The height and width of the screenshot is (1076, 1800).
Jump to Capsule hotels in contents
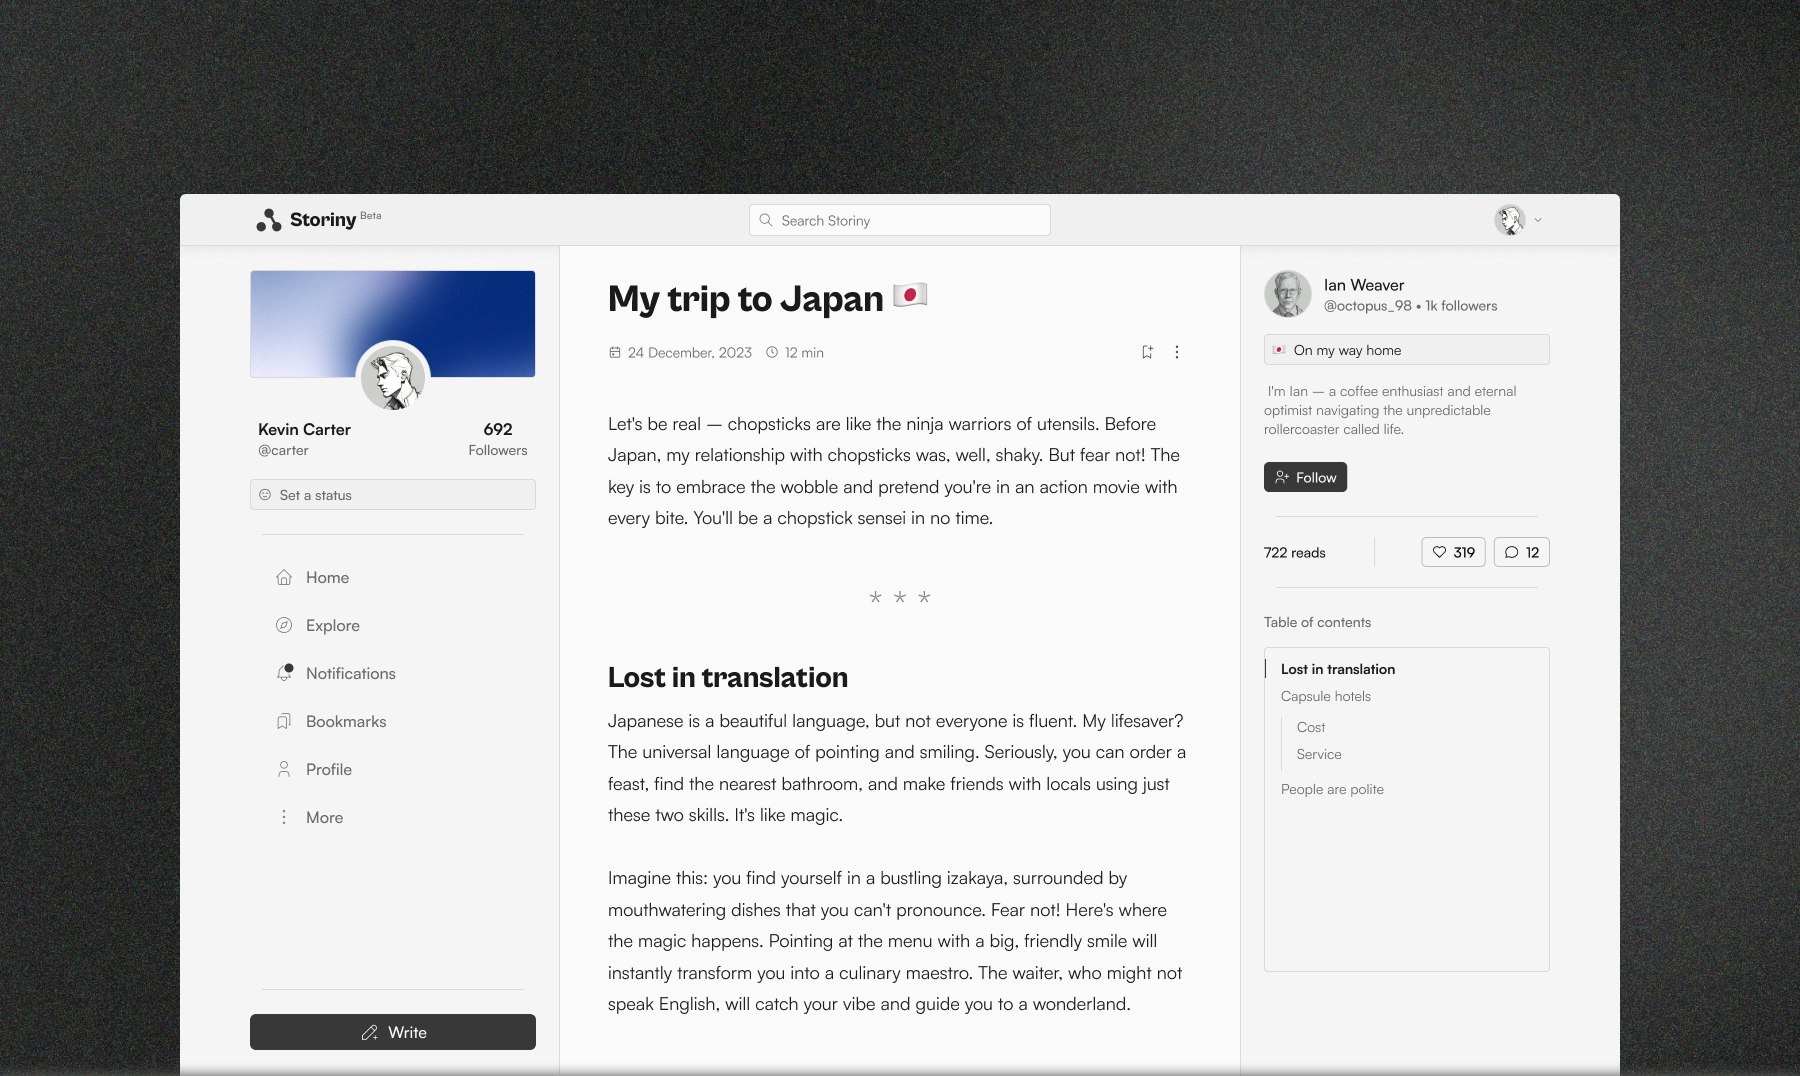tap(1326, 696)
